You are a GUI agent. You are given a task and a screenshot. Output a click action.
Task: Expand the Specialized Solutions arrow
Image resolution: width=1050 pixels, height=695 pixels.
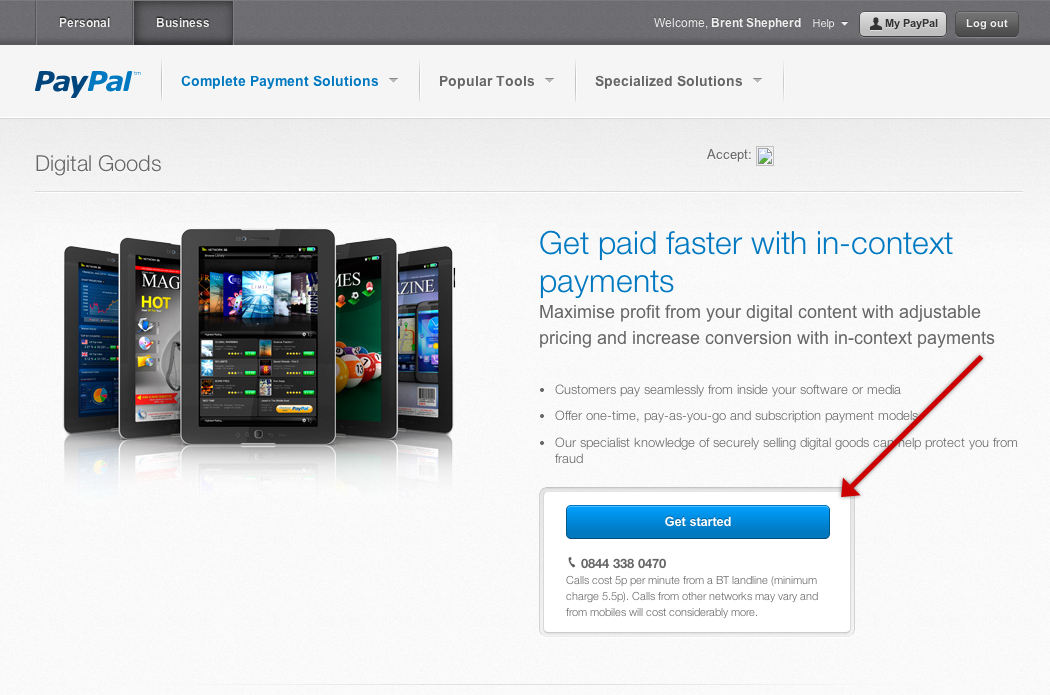click(757, 80)
